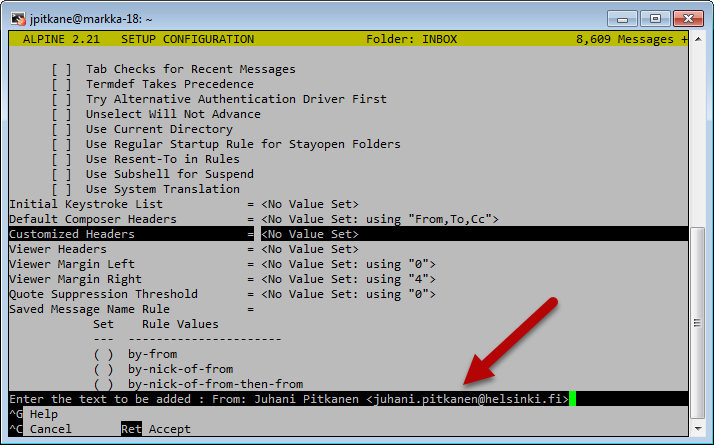Click Ret Accept command
Viewport: 714px width, 445px height.
[156, 429]
